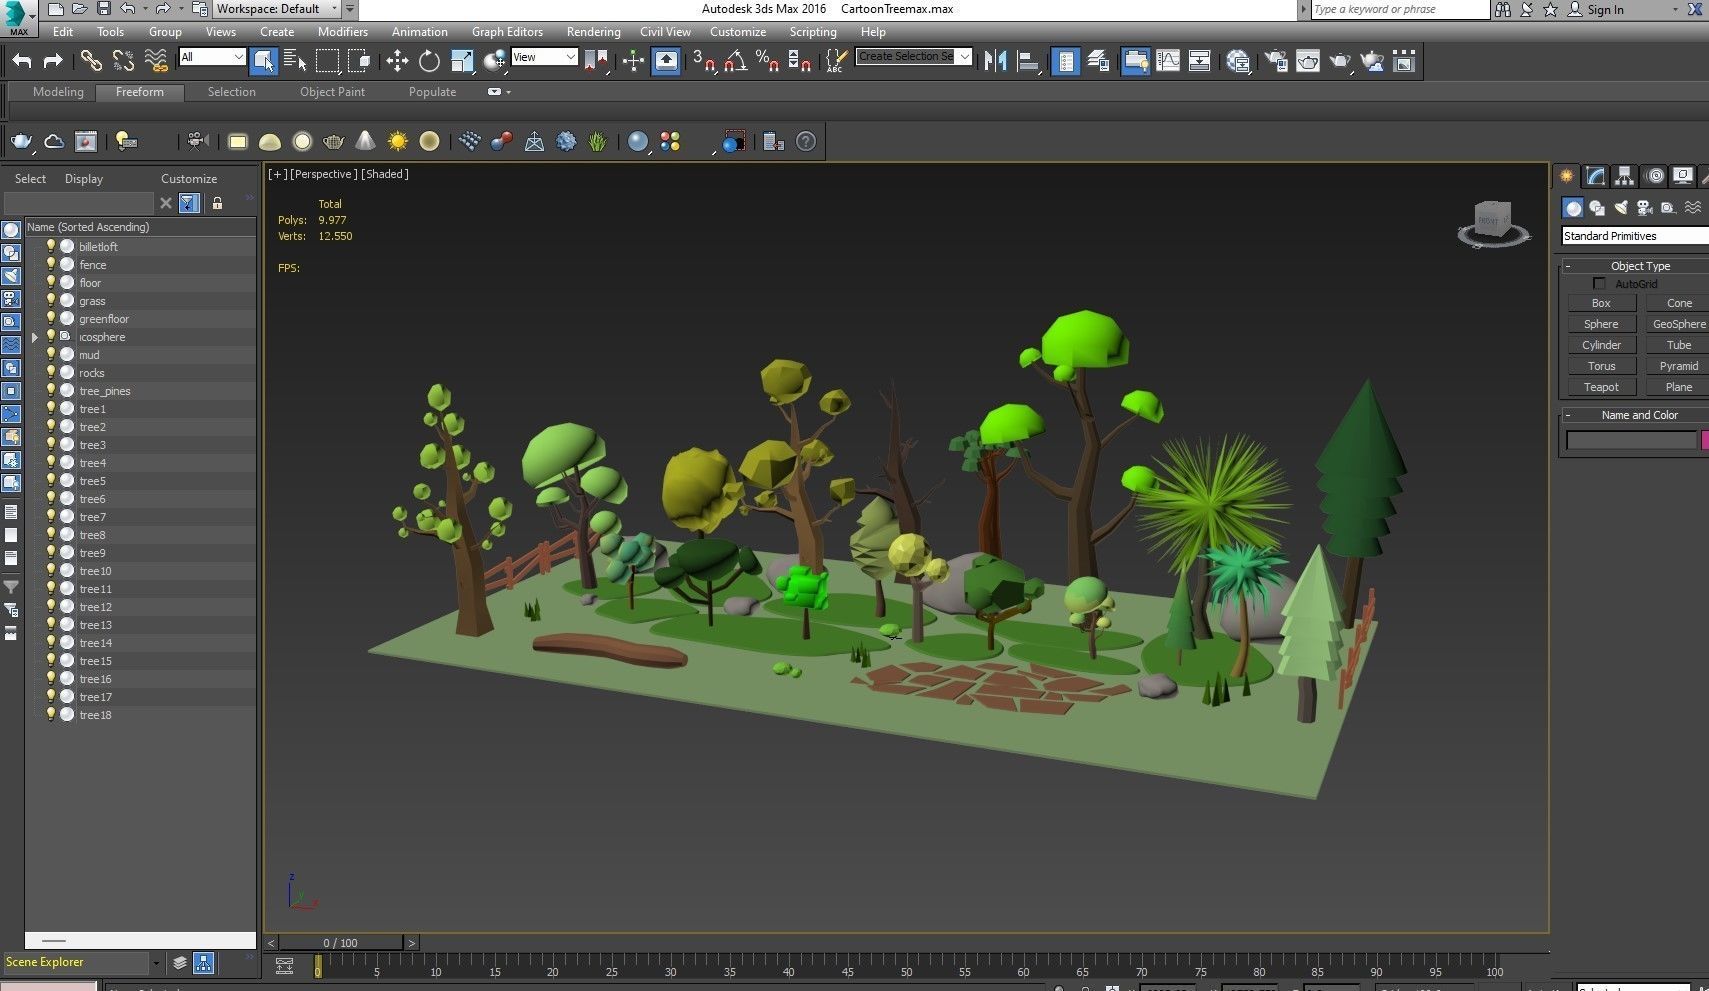Open the Render Setup dialog
This screenshot has width=1709, height=991.
tap(1276, 61)
